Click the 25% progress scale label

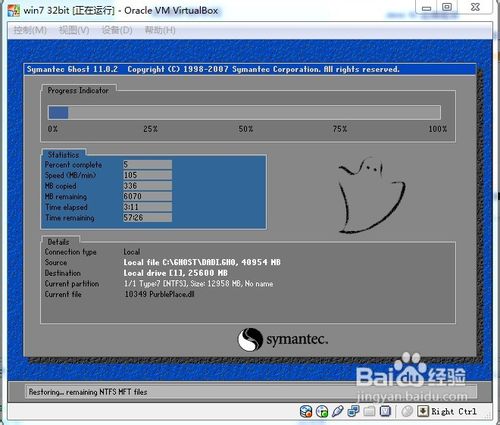tap(150, 129)
